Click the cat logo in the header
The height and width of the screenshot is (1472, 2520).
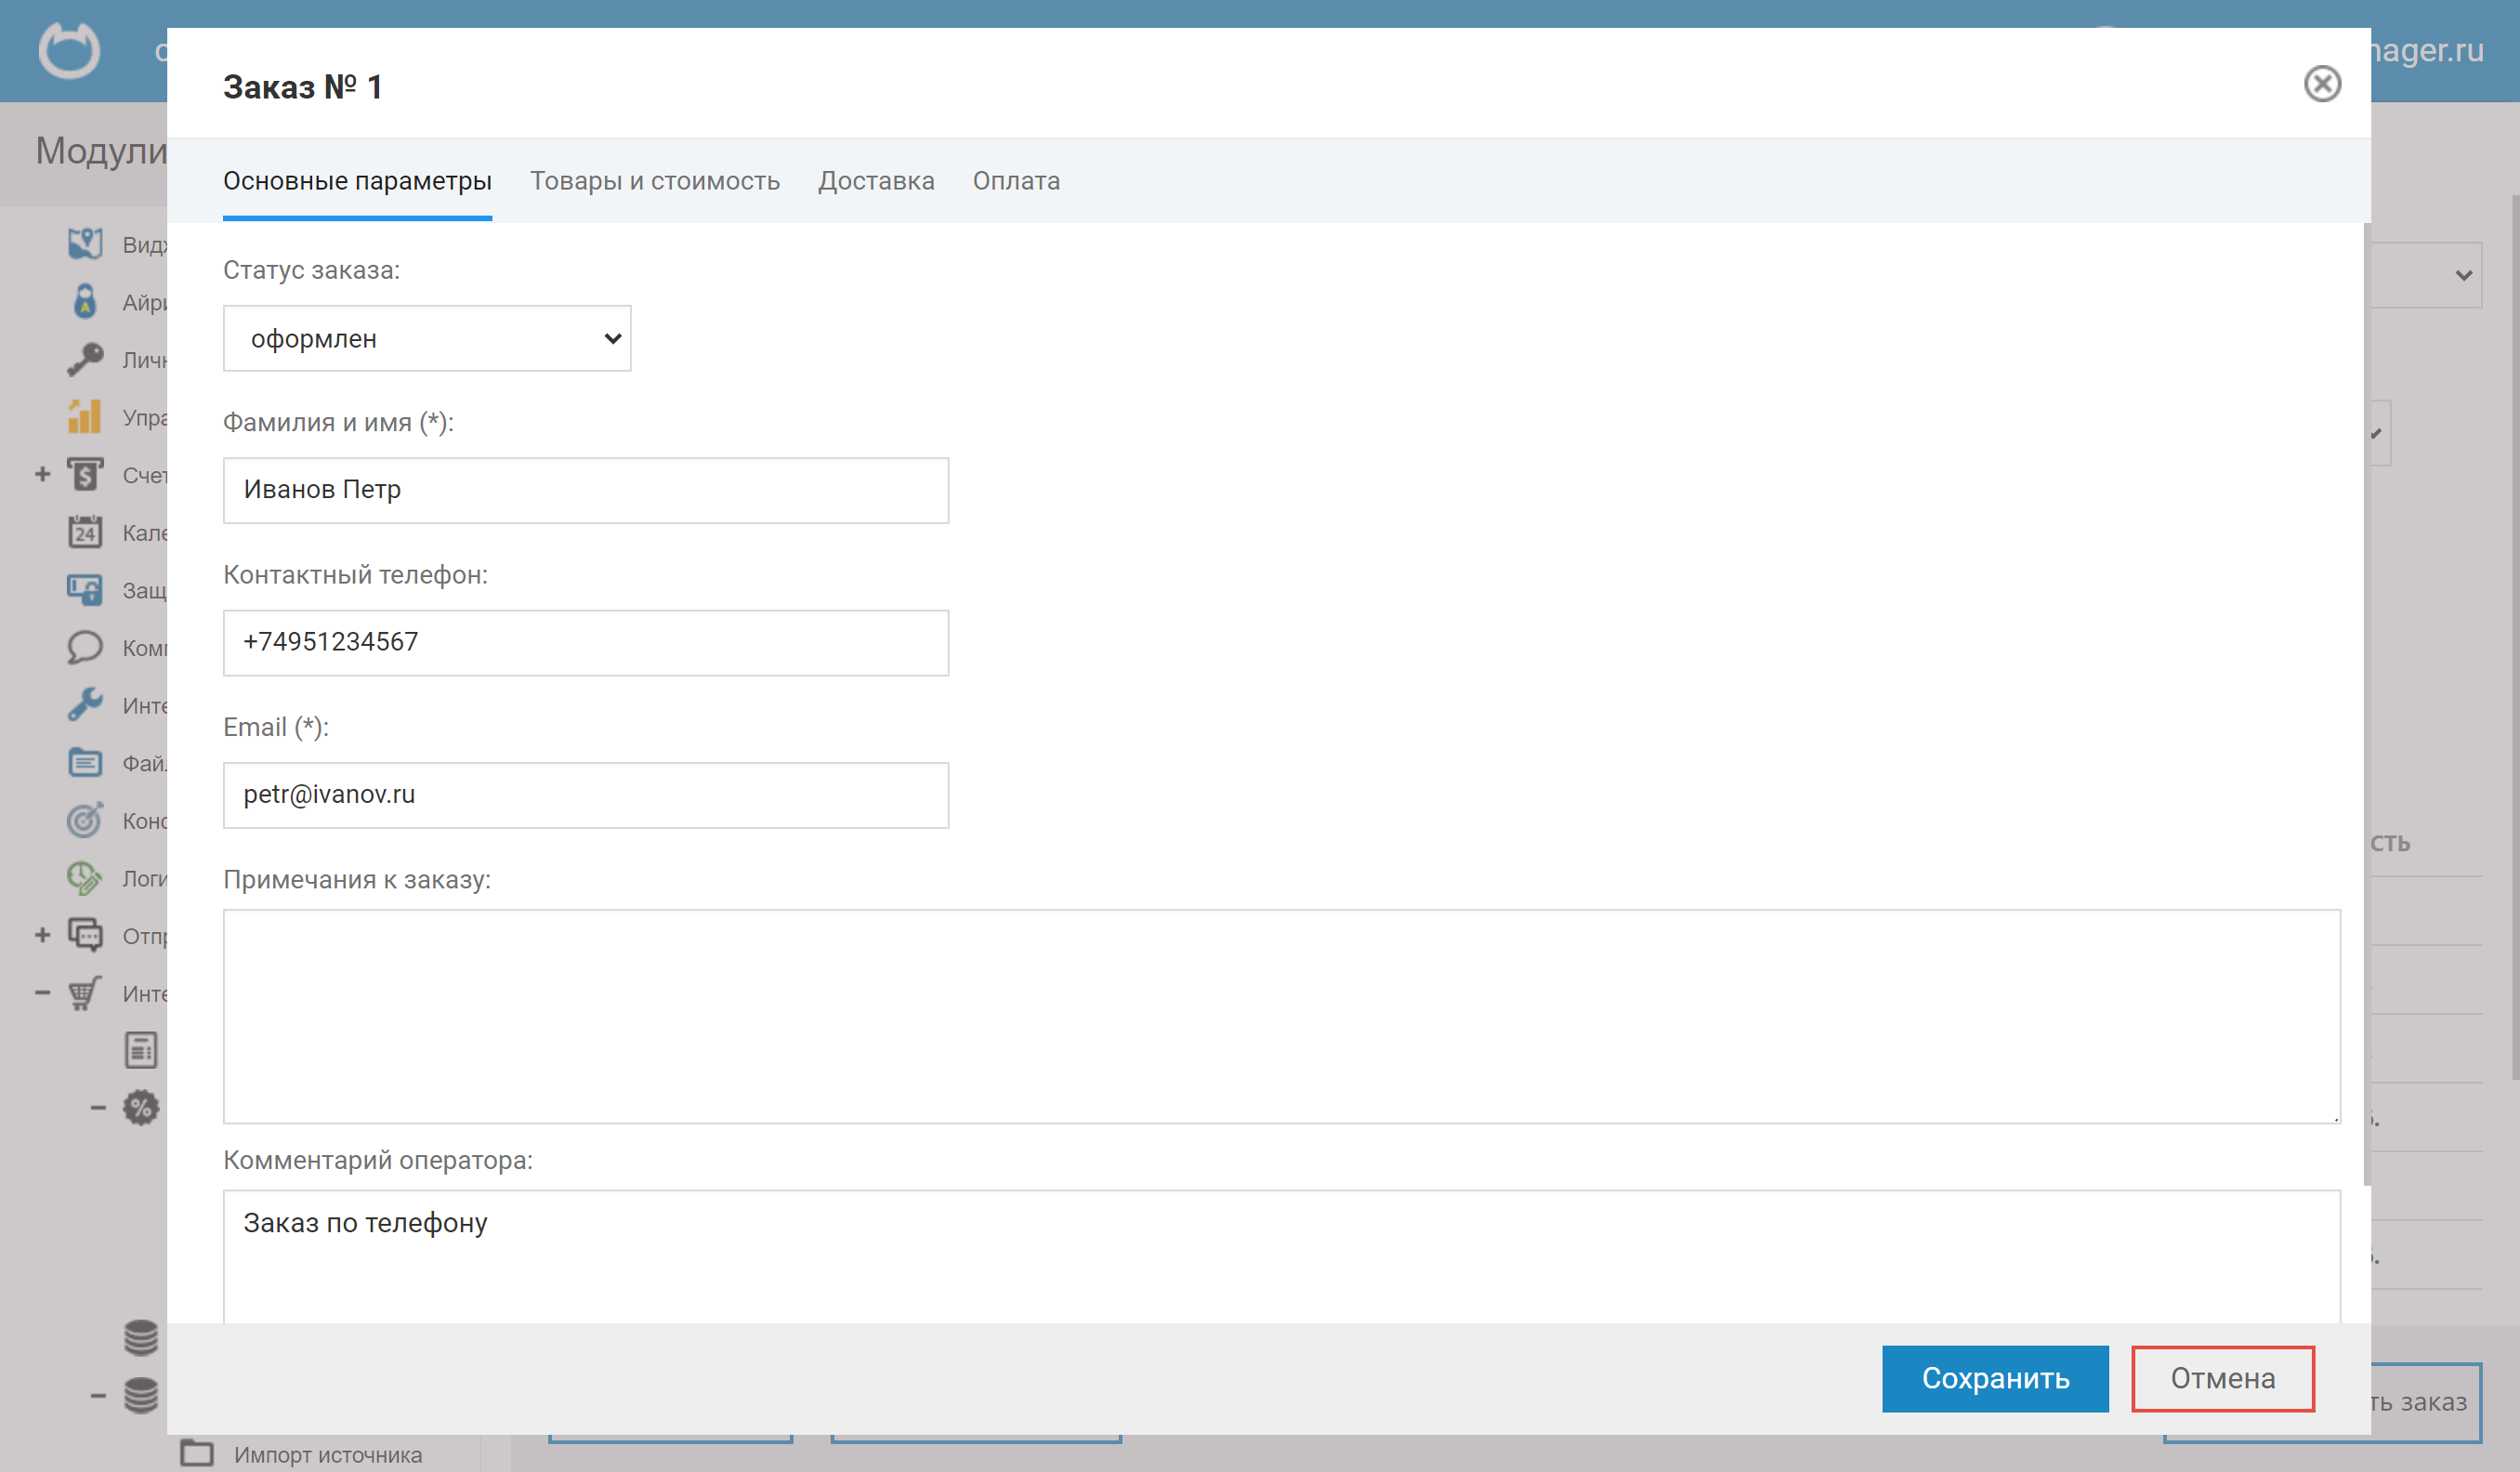click(x=69, y=50)
